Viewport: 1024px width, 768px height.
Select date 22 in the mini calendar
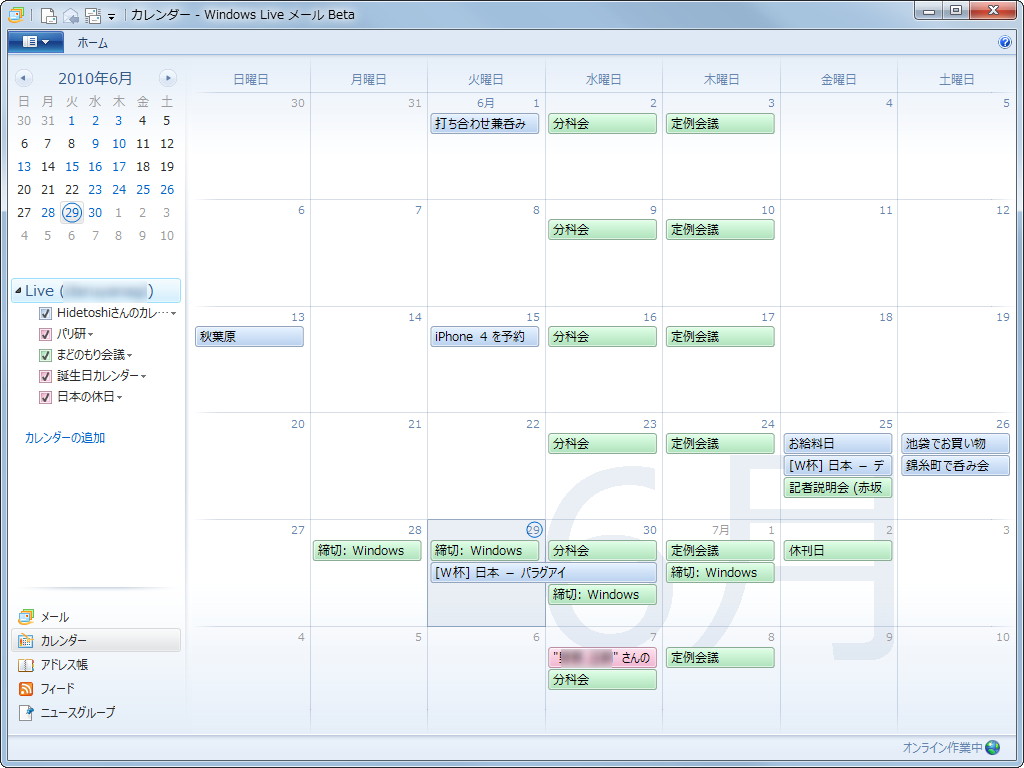click(x=72, y=189)
